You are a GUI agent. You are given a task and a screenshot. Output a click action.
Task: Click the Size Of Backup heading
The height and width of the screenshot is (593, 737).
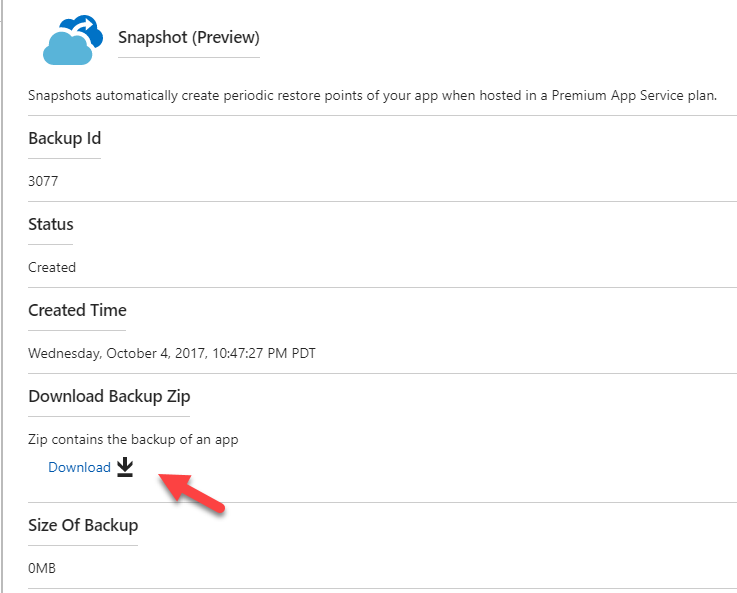pyautogui.click(x=83, y=525)
